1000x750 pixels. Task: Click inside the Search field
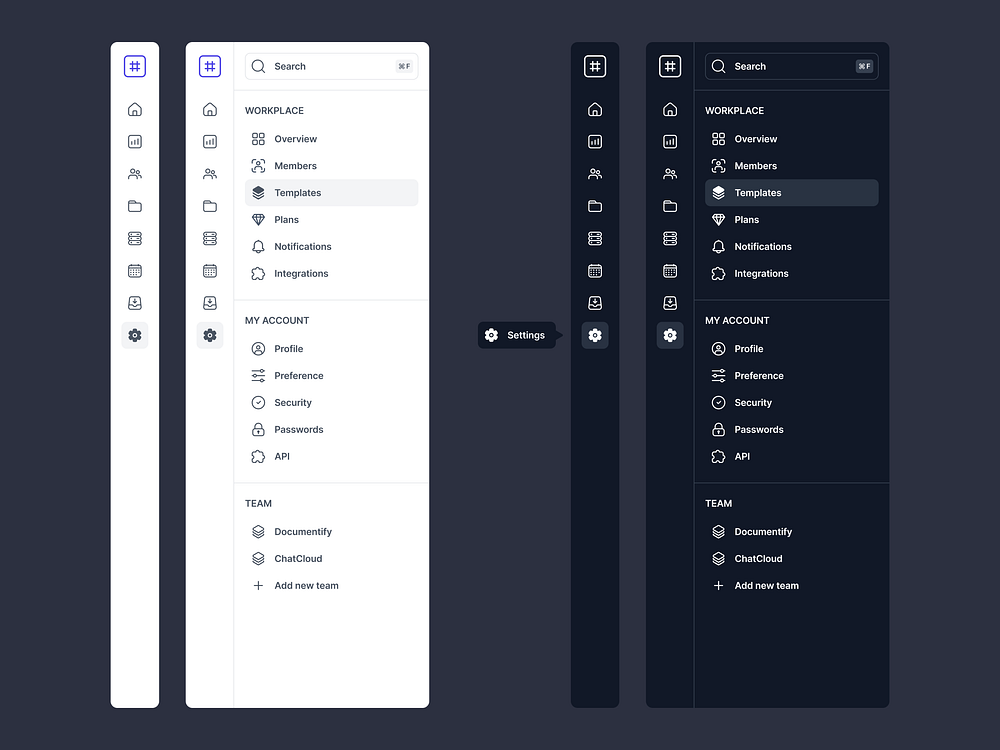[331, 66]
